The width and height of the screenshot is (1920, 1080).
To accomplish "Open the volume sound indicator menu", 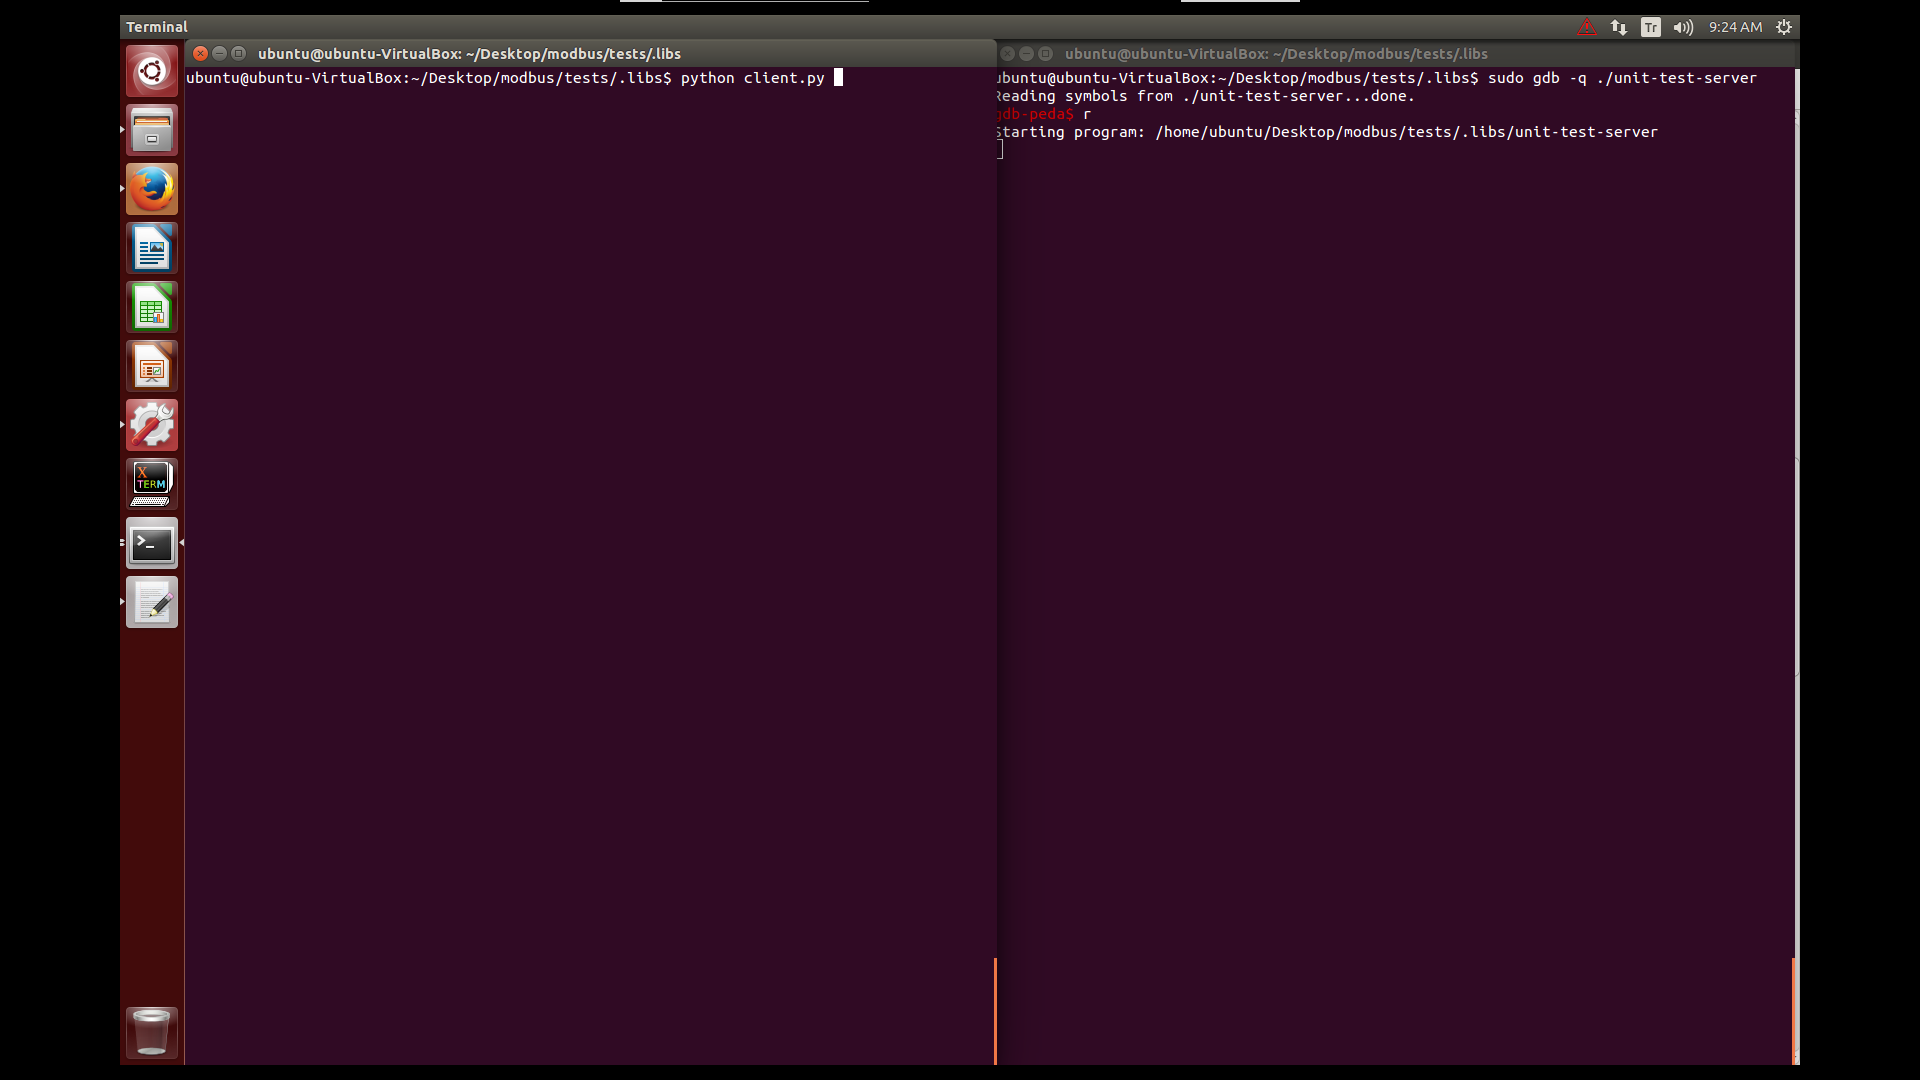I will [1683, 27].
